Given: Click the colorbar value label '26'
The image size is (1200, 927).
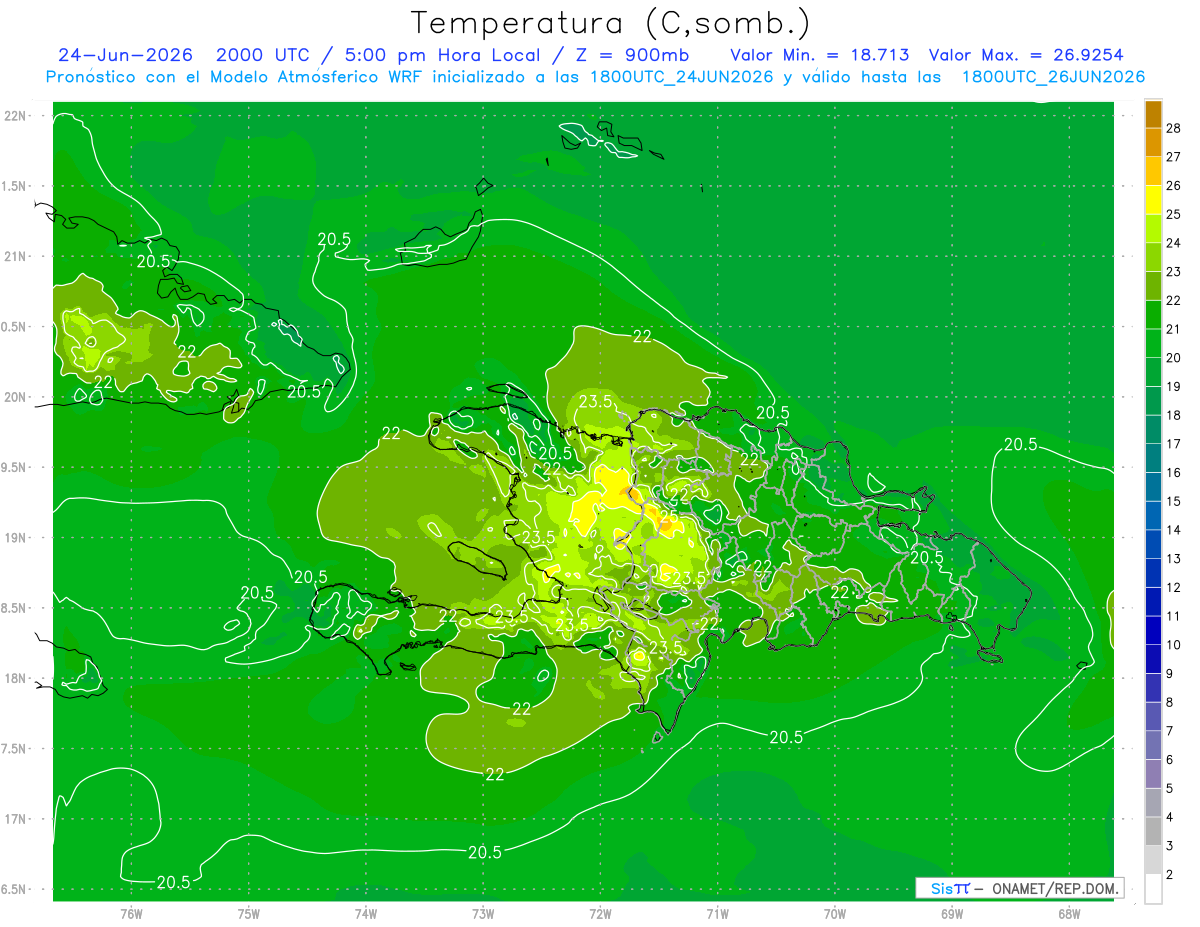Looking at the screenshot, I should (1173, 185).
